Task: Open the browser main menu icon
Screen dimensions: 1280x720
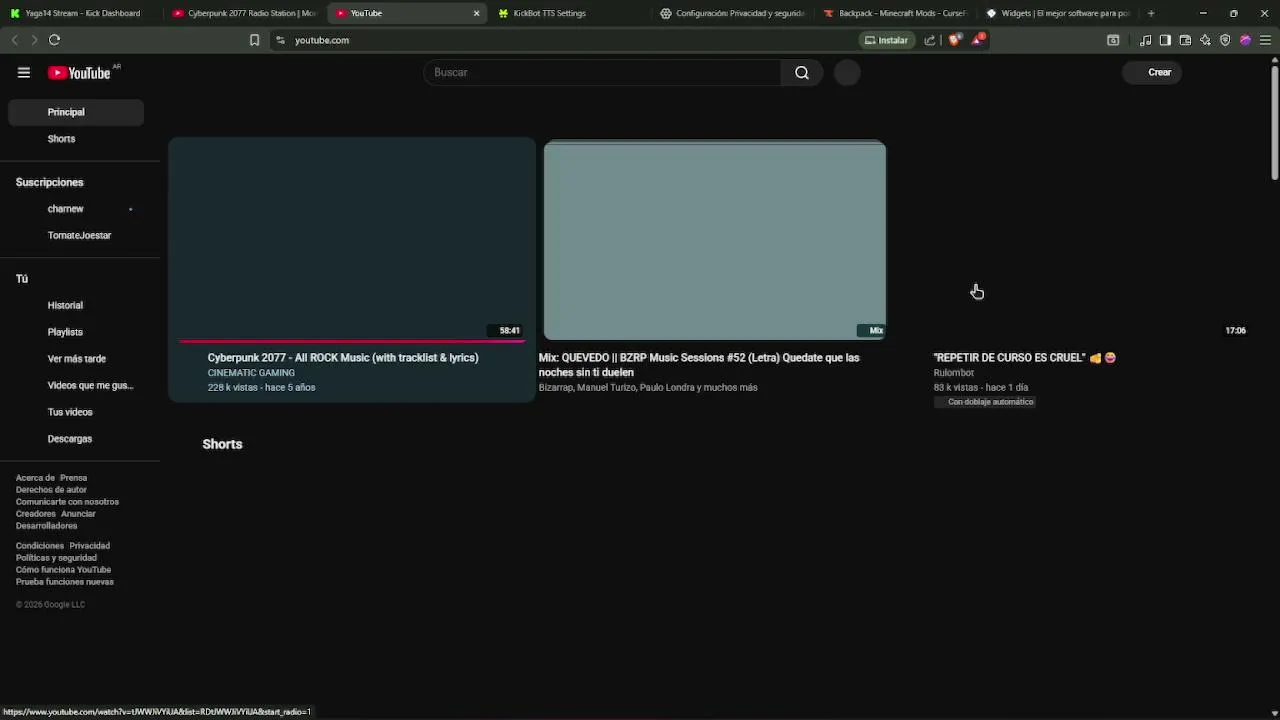Action: pyautogui.click(x=1265, y=40)
